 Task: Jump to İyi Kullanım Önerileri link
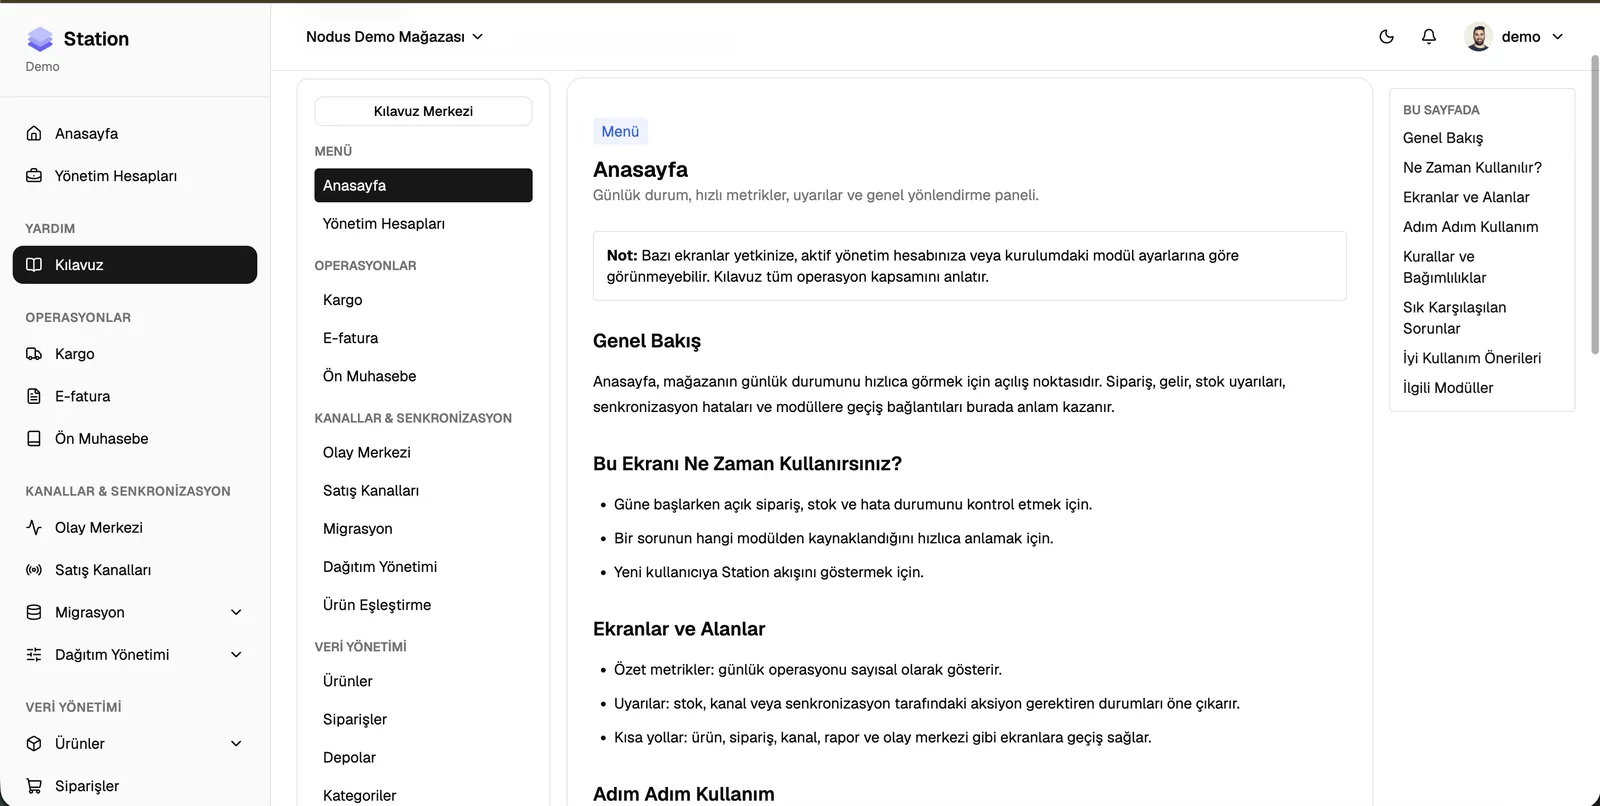(x=1471, y=358)
